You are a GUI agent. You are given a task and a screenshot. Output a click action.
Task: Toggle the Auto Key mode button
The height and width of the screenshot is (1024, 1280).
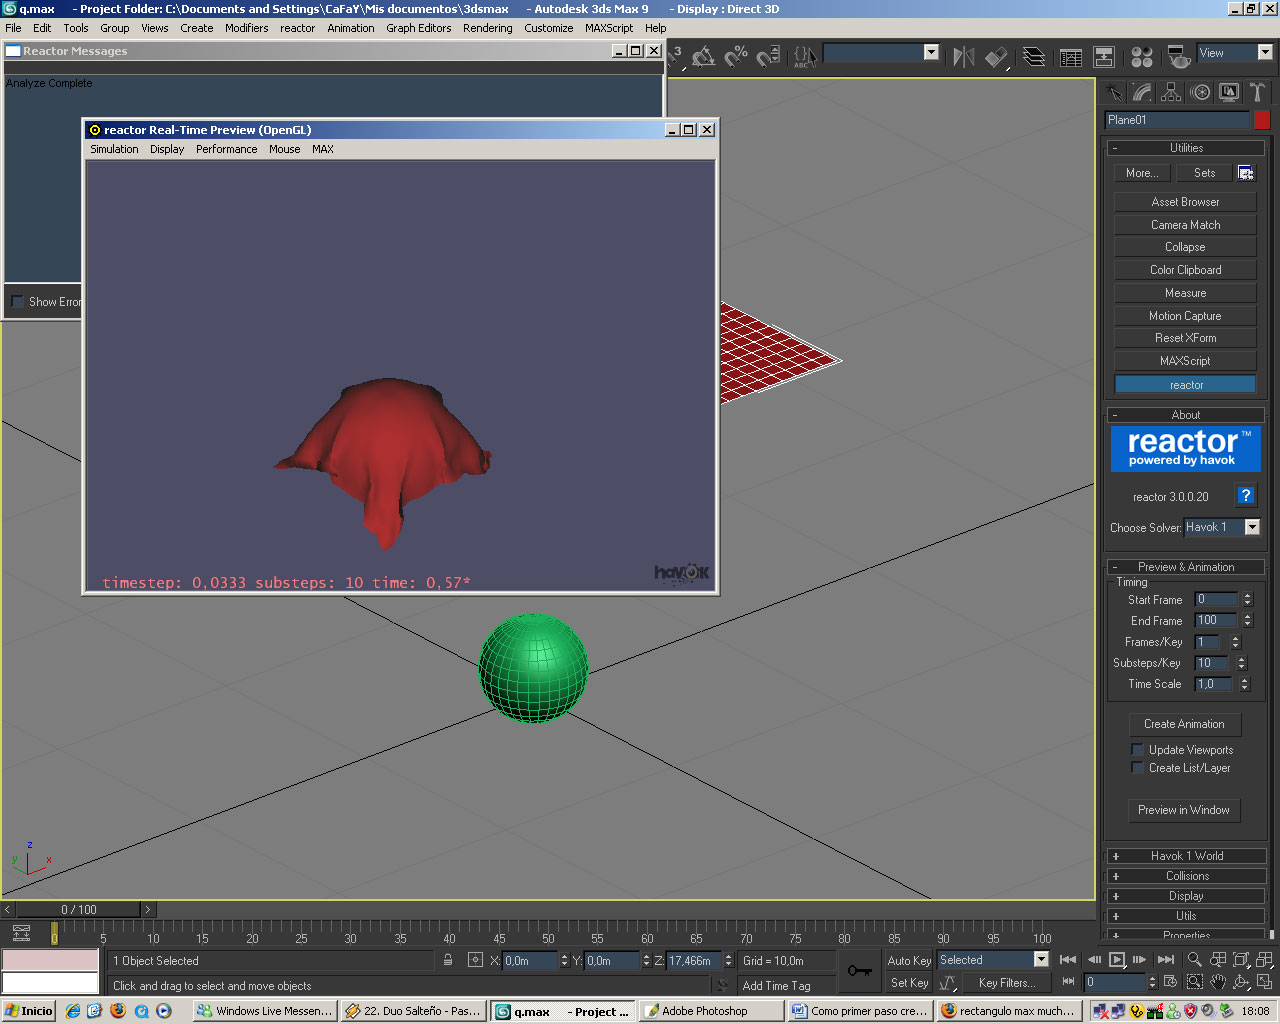pyautogui.click(x=909, y=960)
